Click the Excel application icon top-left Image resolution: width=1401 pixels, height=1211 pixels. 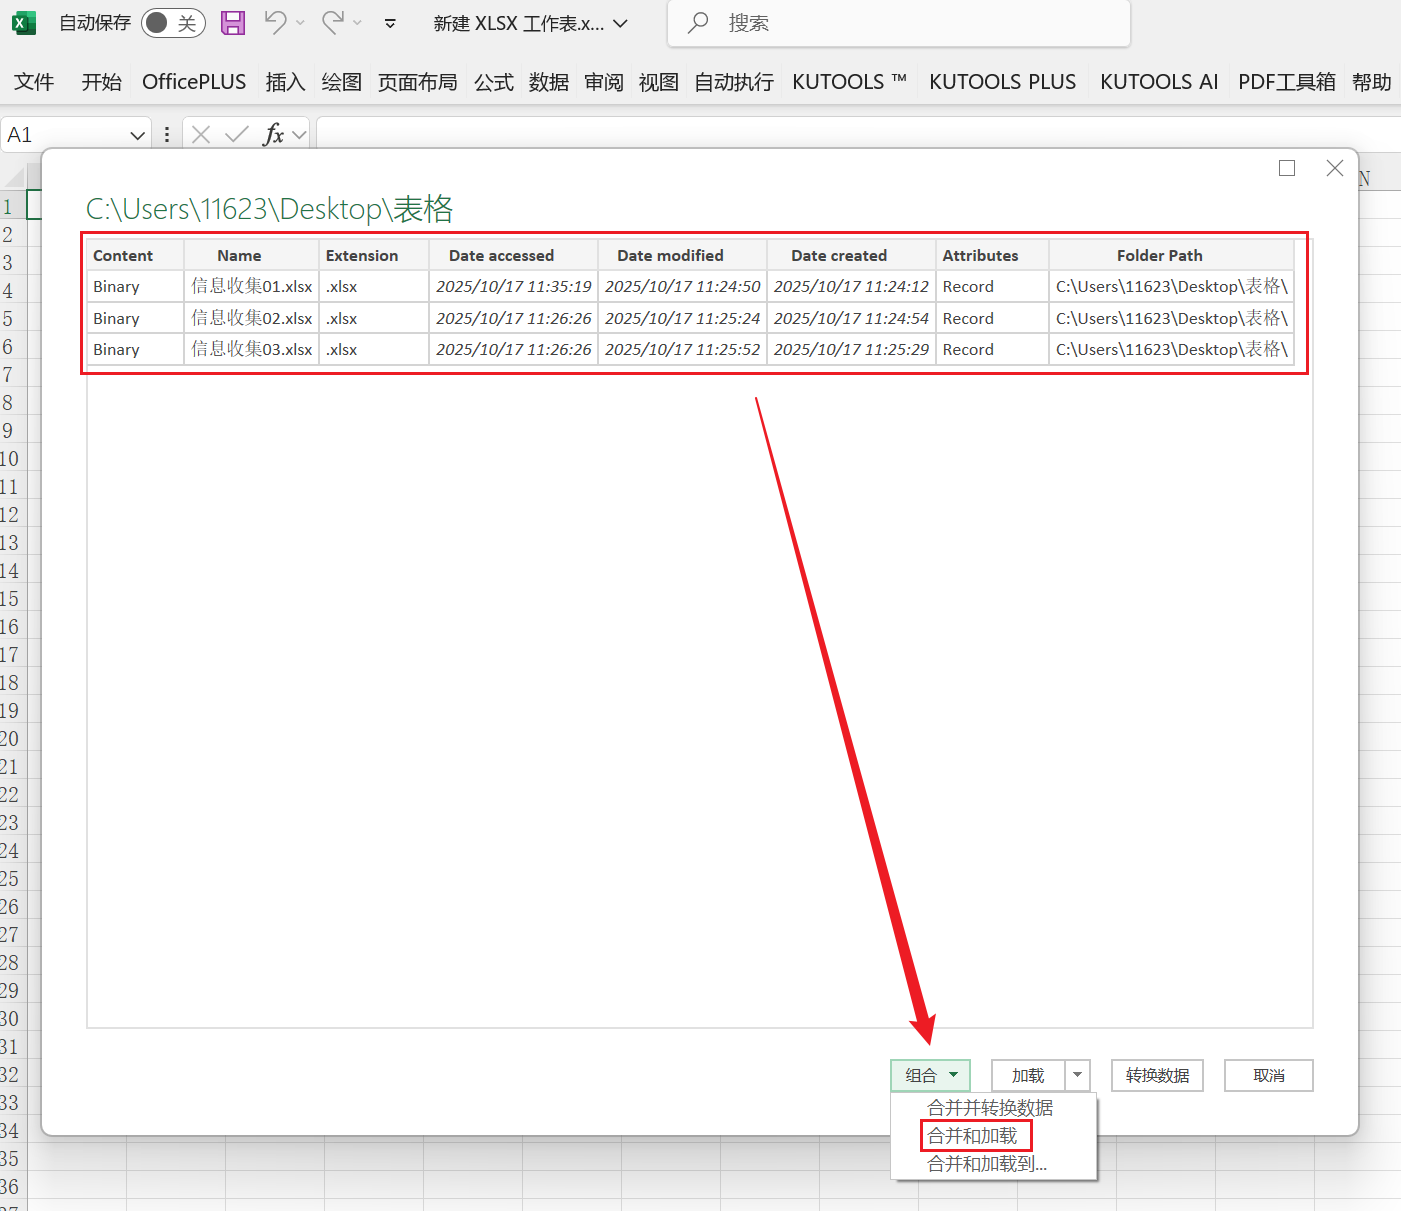(22, 22)
